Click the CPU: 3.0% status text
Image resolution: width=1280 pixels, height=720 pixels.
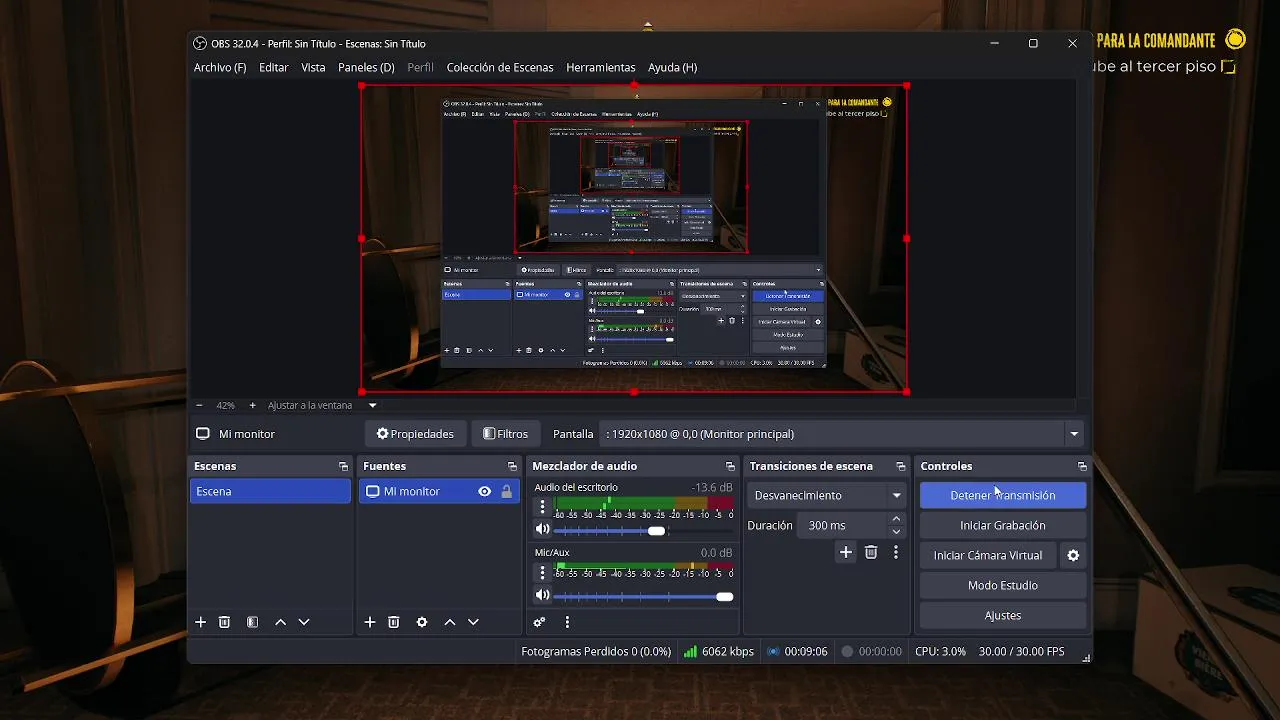coord(940,651)
